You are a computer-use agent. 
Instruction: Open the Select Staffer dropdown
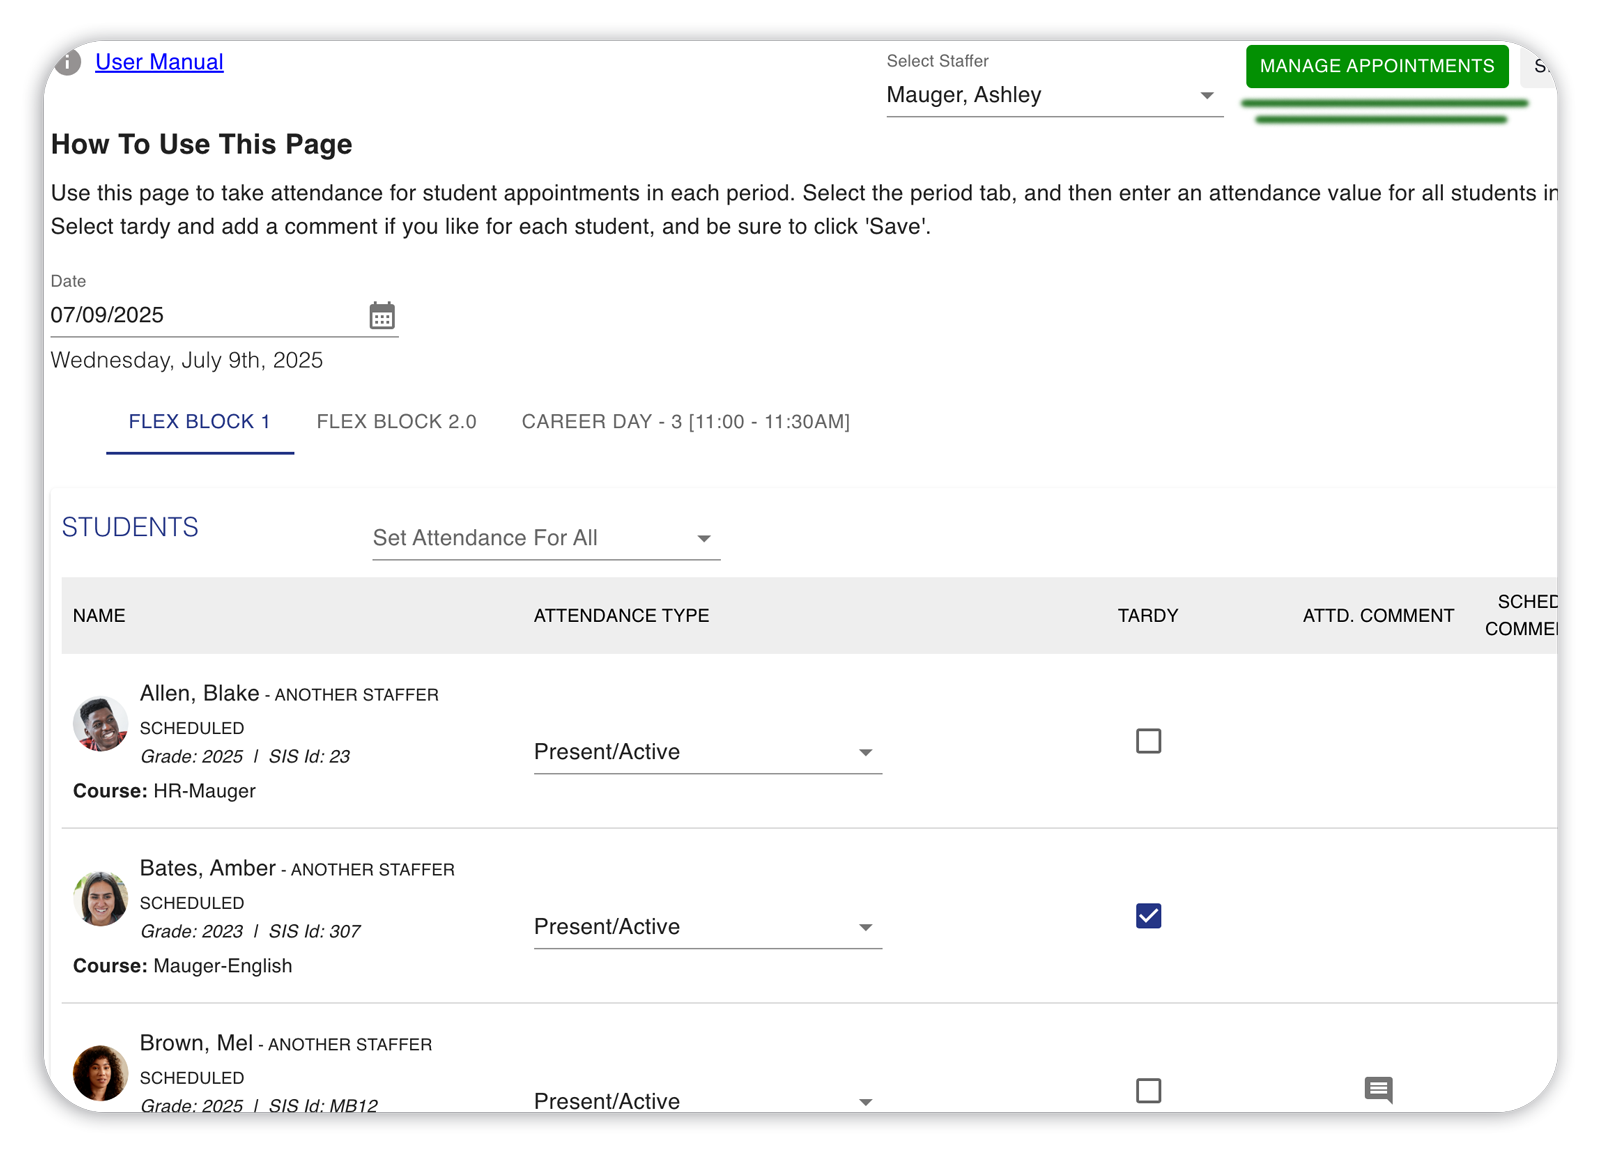coord(1054,95)
